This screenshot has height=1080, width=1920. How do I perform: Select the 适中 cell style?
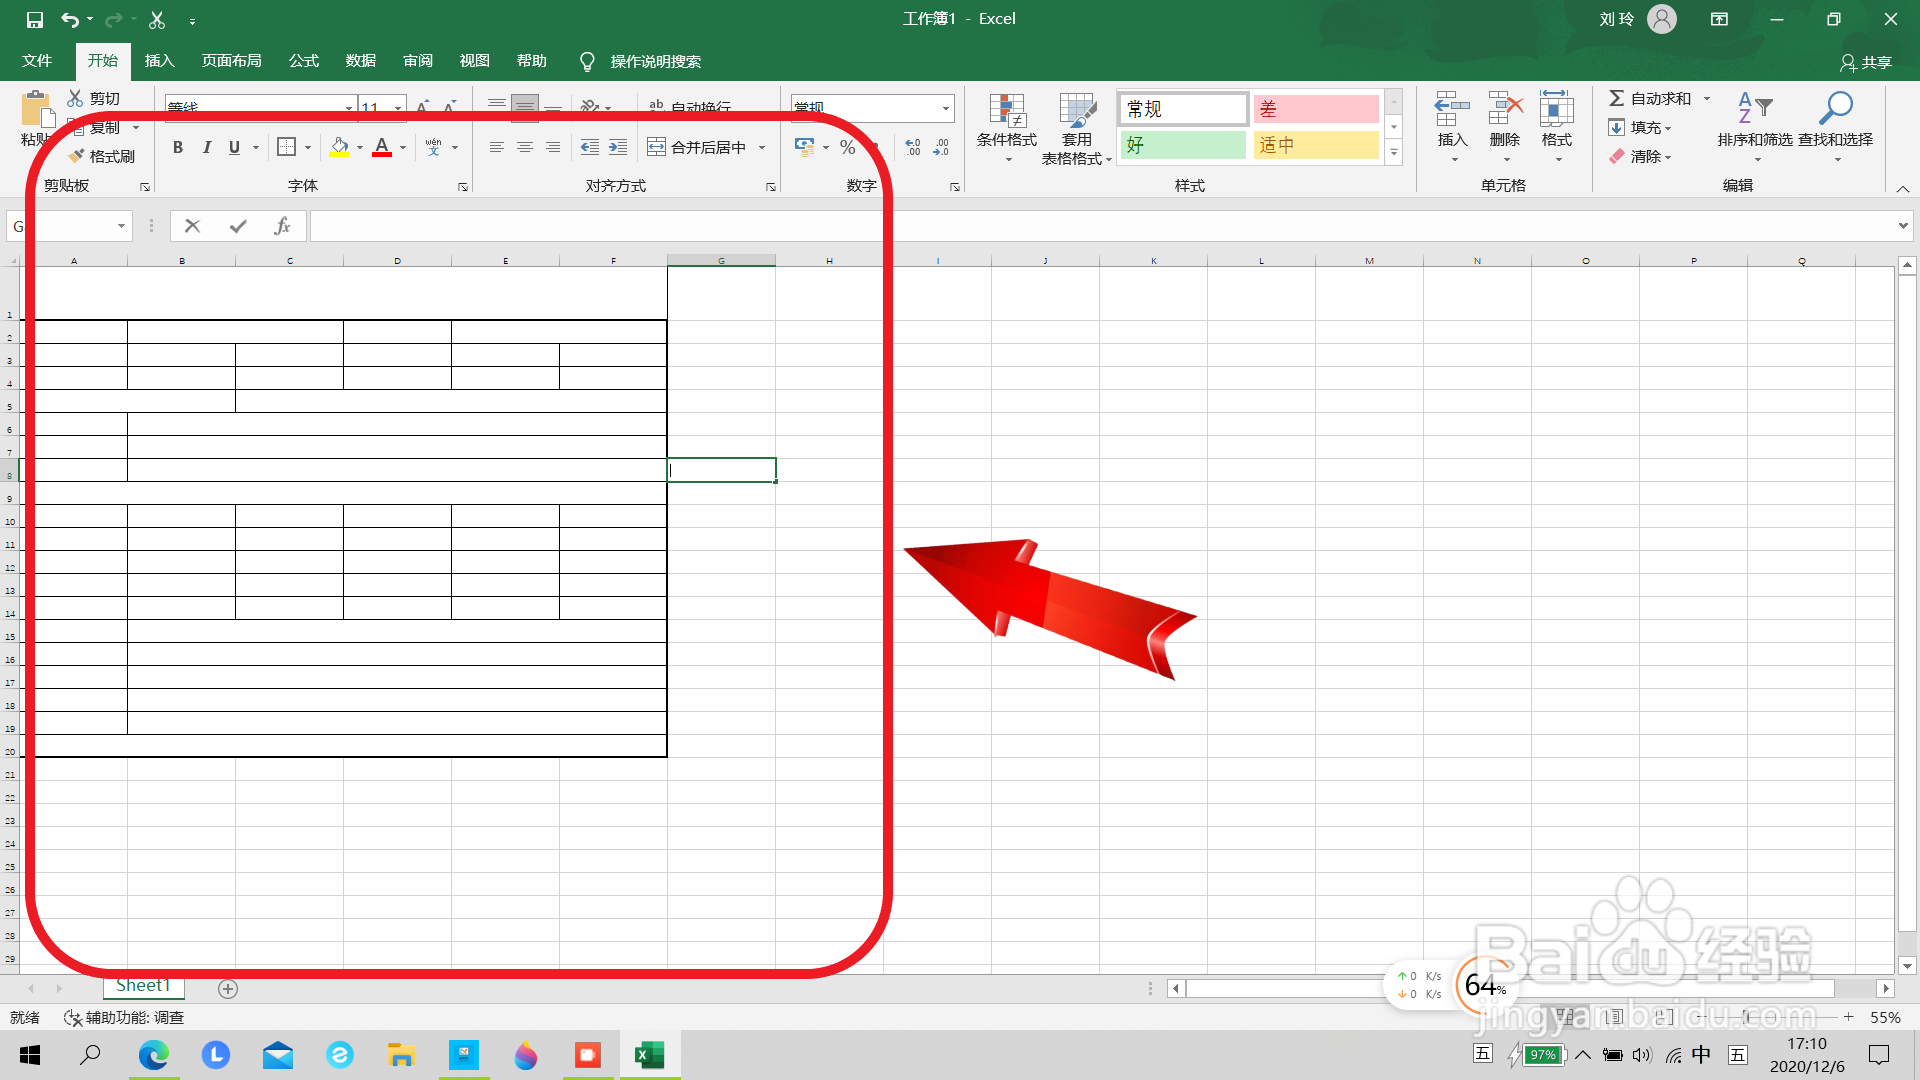point(1316,145)
